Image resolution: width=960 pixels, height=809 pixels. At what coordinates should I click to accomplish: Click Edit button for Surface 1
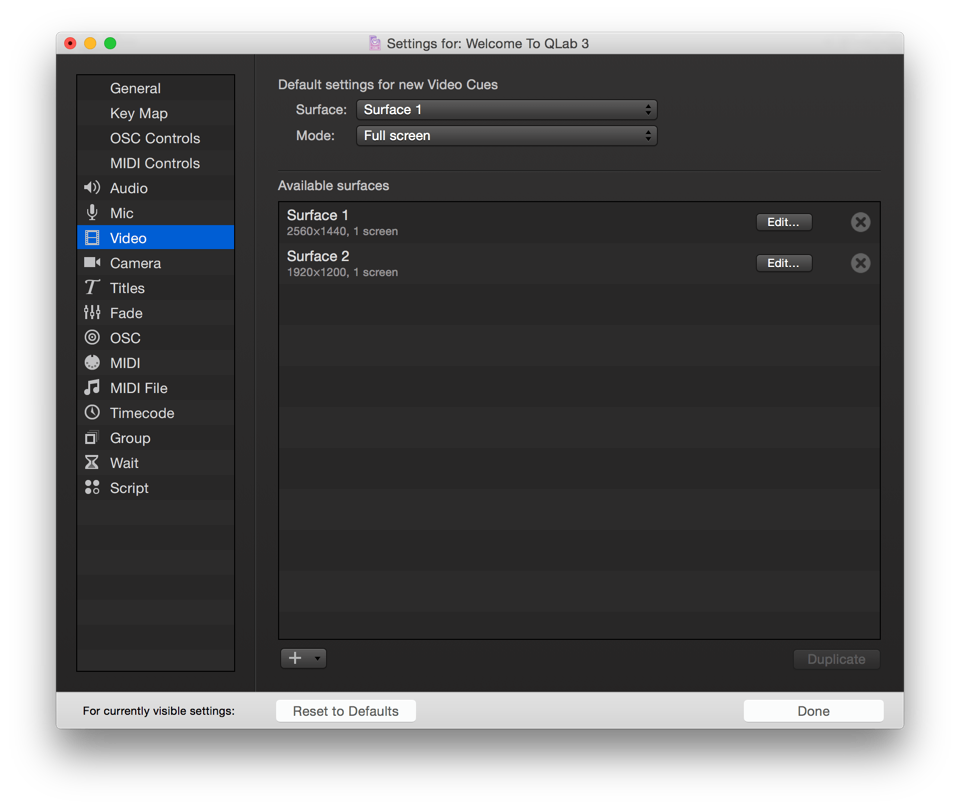[783, 222]
